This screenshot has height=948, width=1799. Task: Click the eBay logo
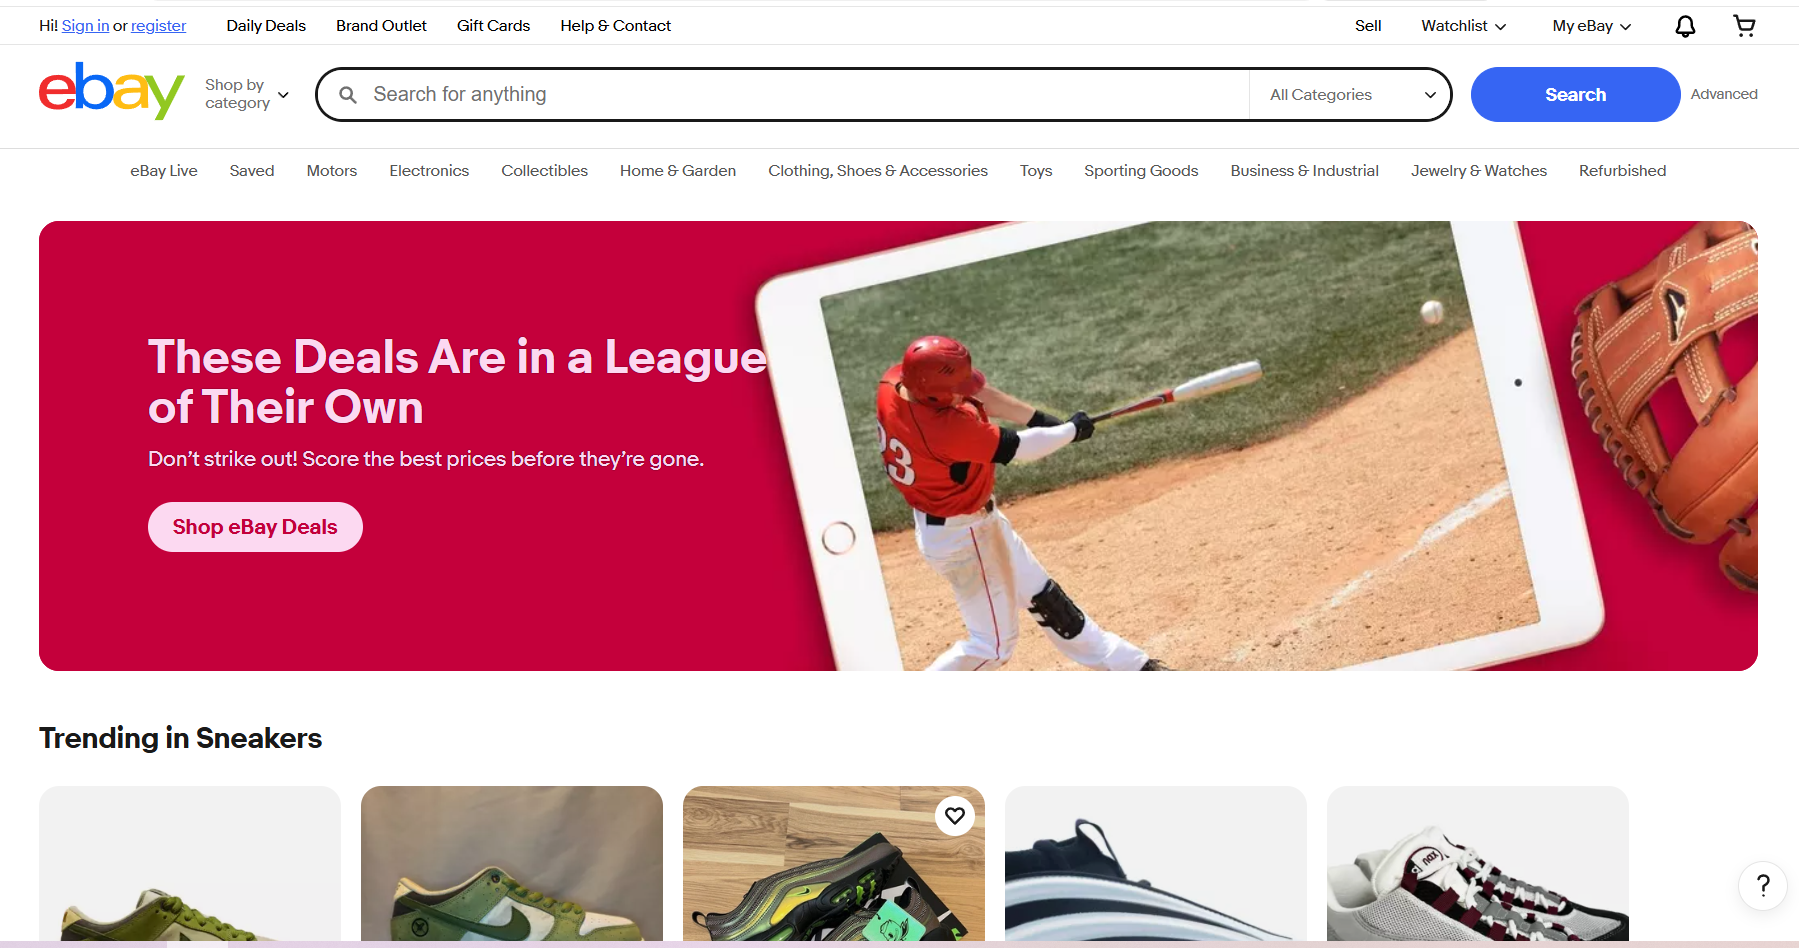coord(111,91)
